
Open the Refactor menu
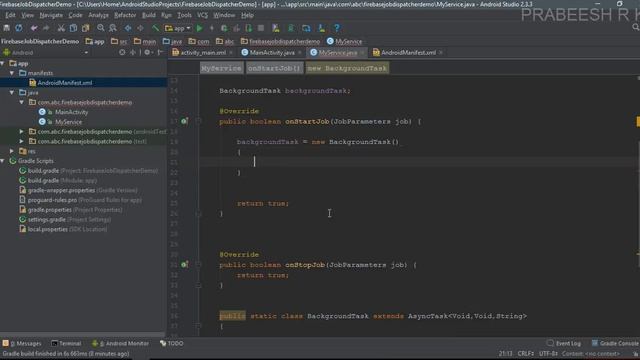pyautogui.click(x=125, y=15)
